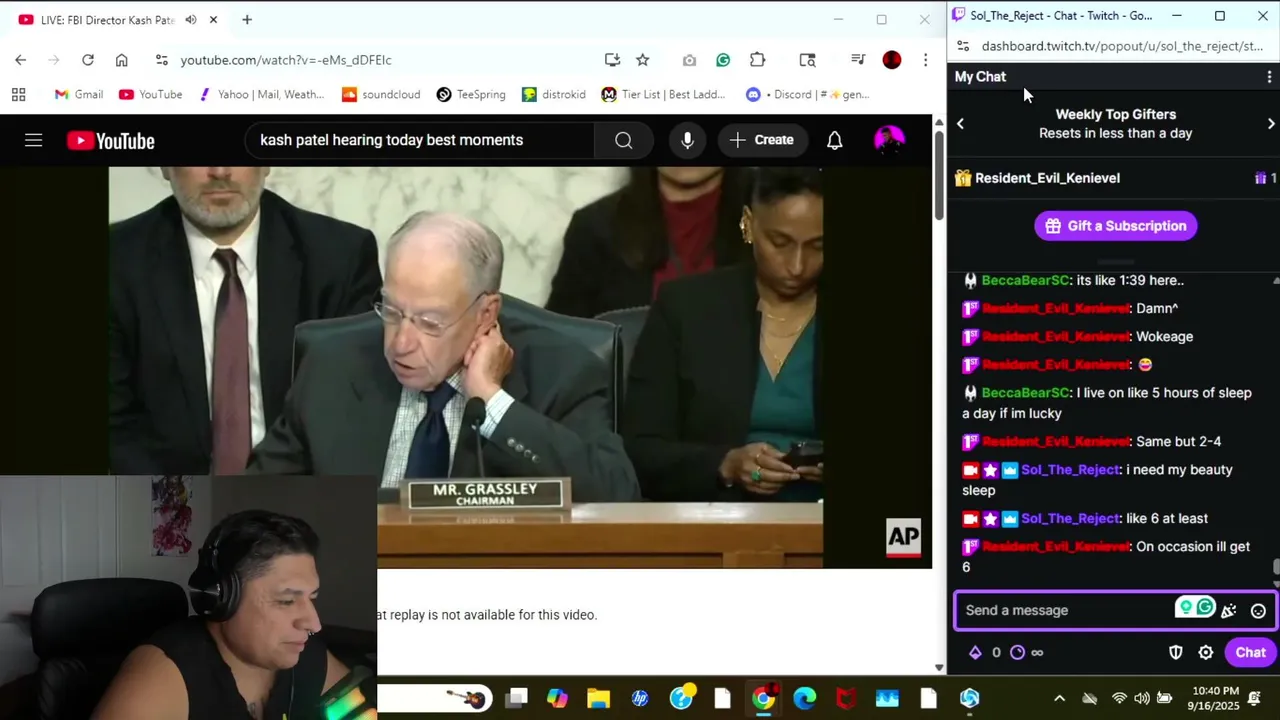1280x720 pixels.
Task: Click the Gift a Subscription button
Action: pyautogui.click(x=1116, y=226)
